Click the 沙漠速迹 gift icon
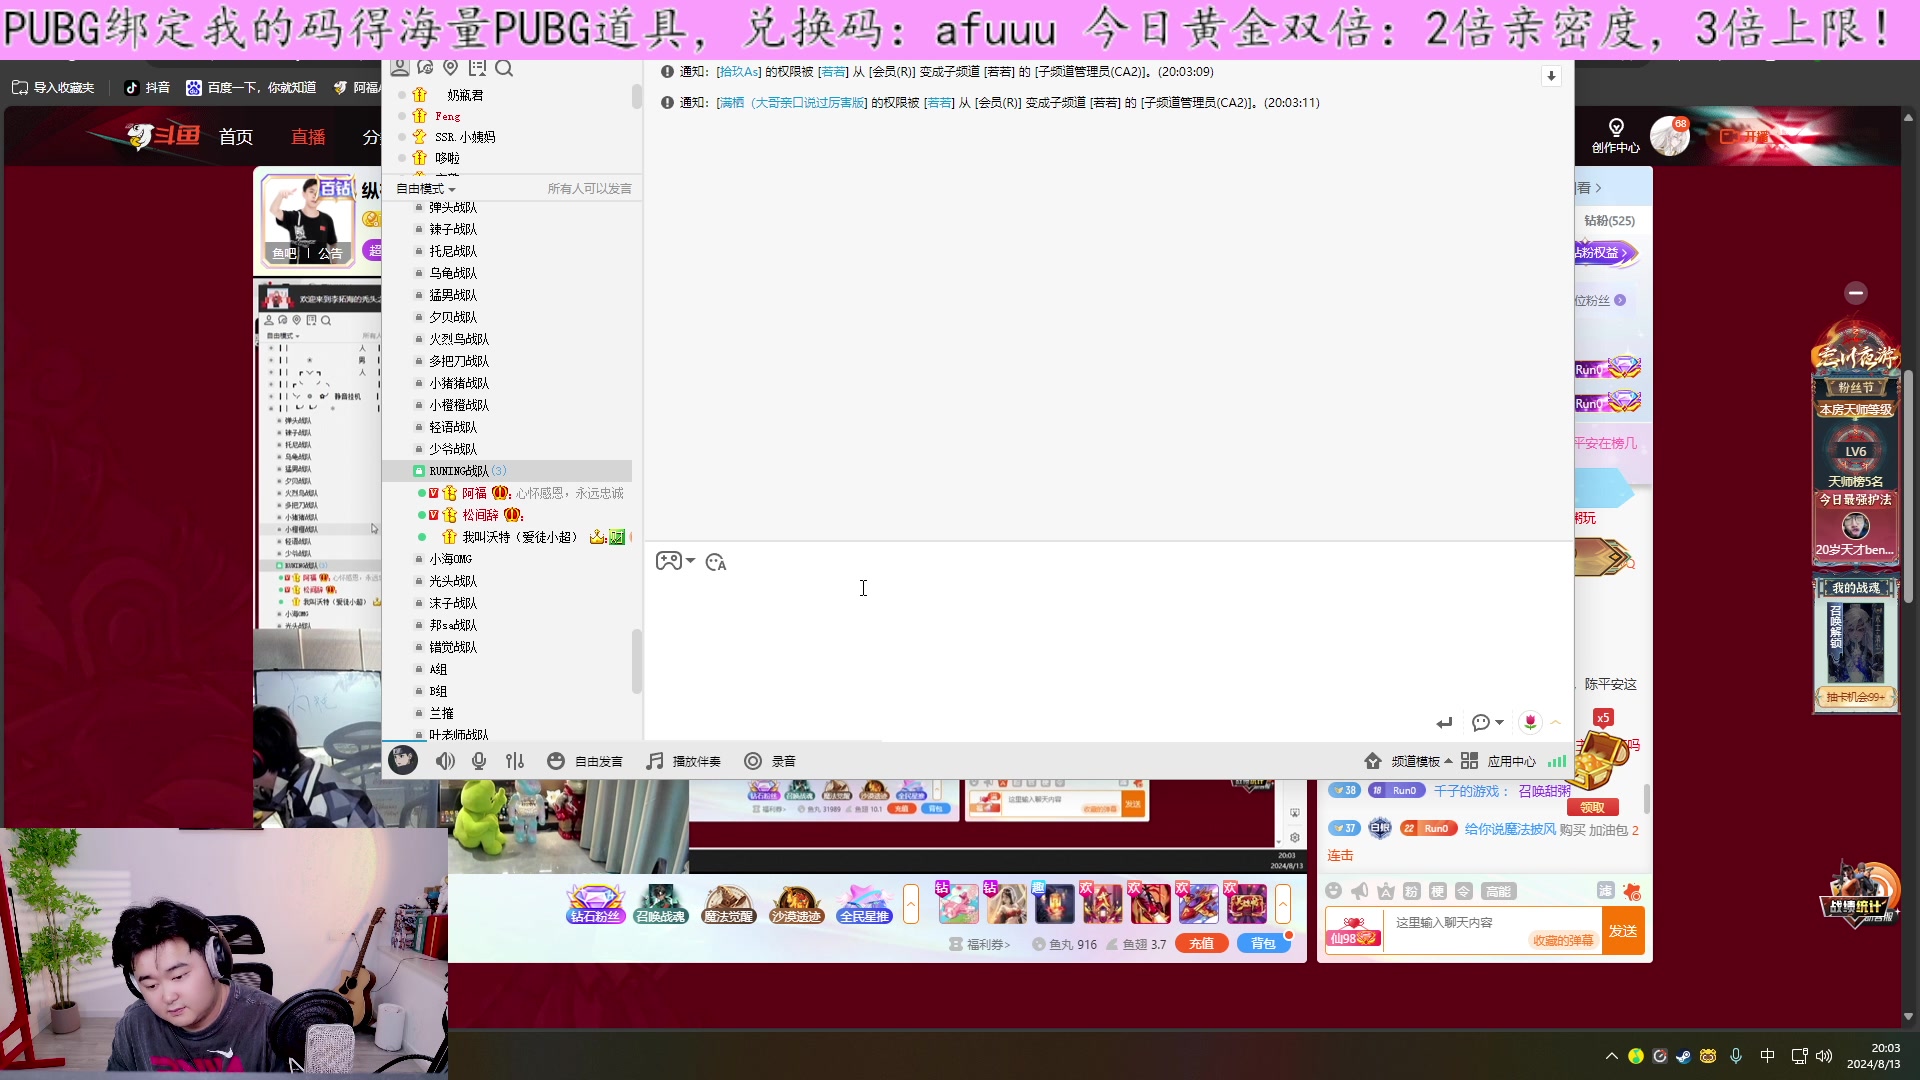Screen dimensions: 1920x1080 [797, 903]
